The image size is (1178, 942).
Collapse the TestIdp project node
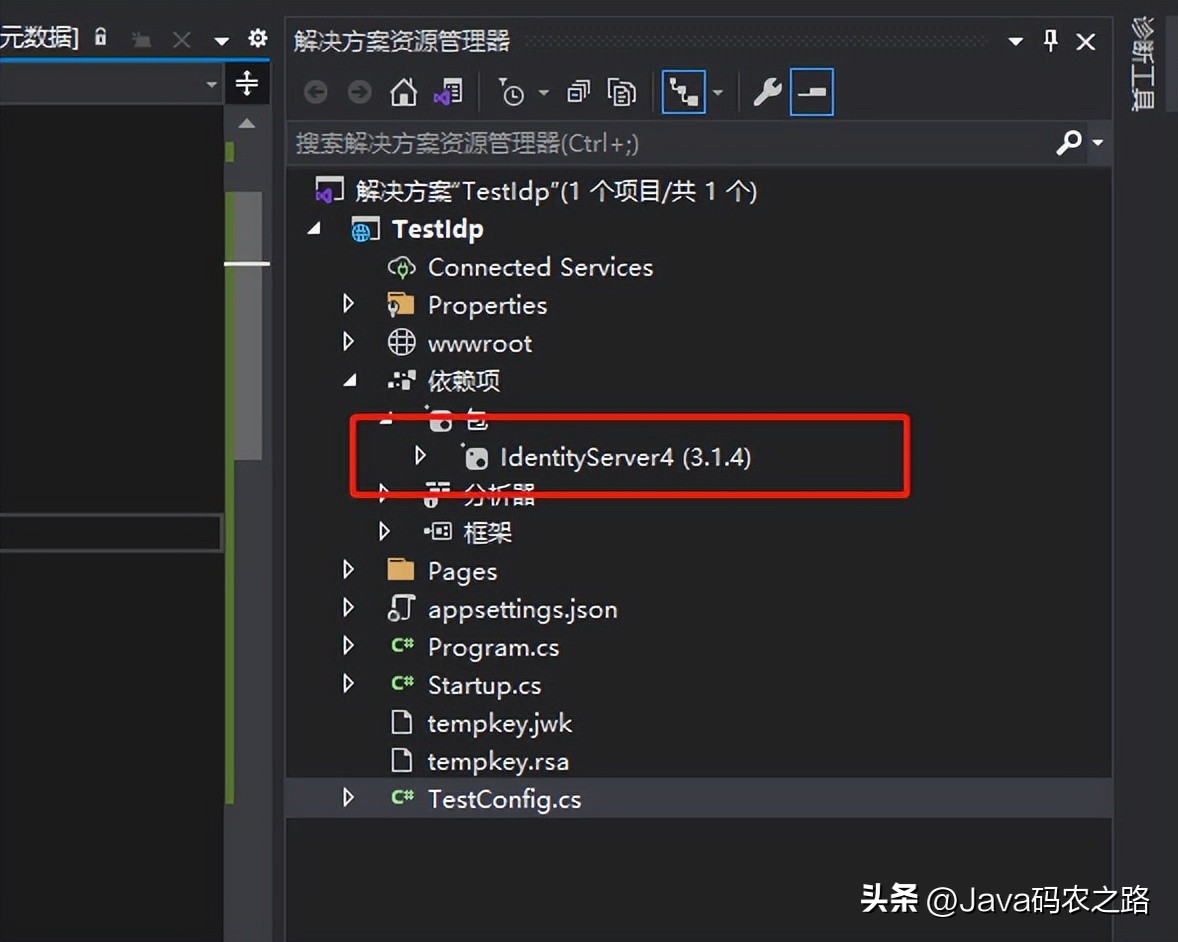[313, 228]
